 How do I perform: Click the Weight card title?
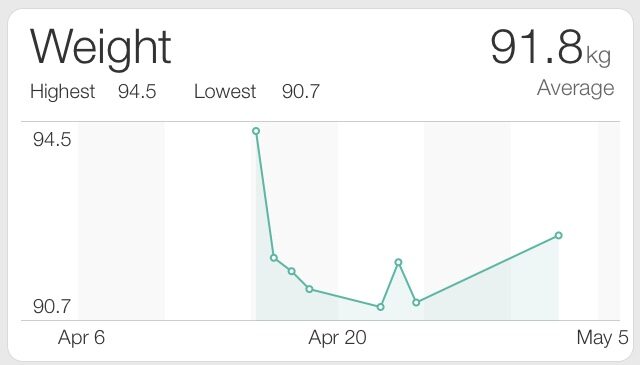pyautogui.click(x=100, y=49)
